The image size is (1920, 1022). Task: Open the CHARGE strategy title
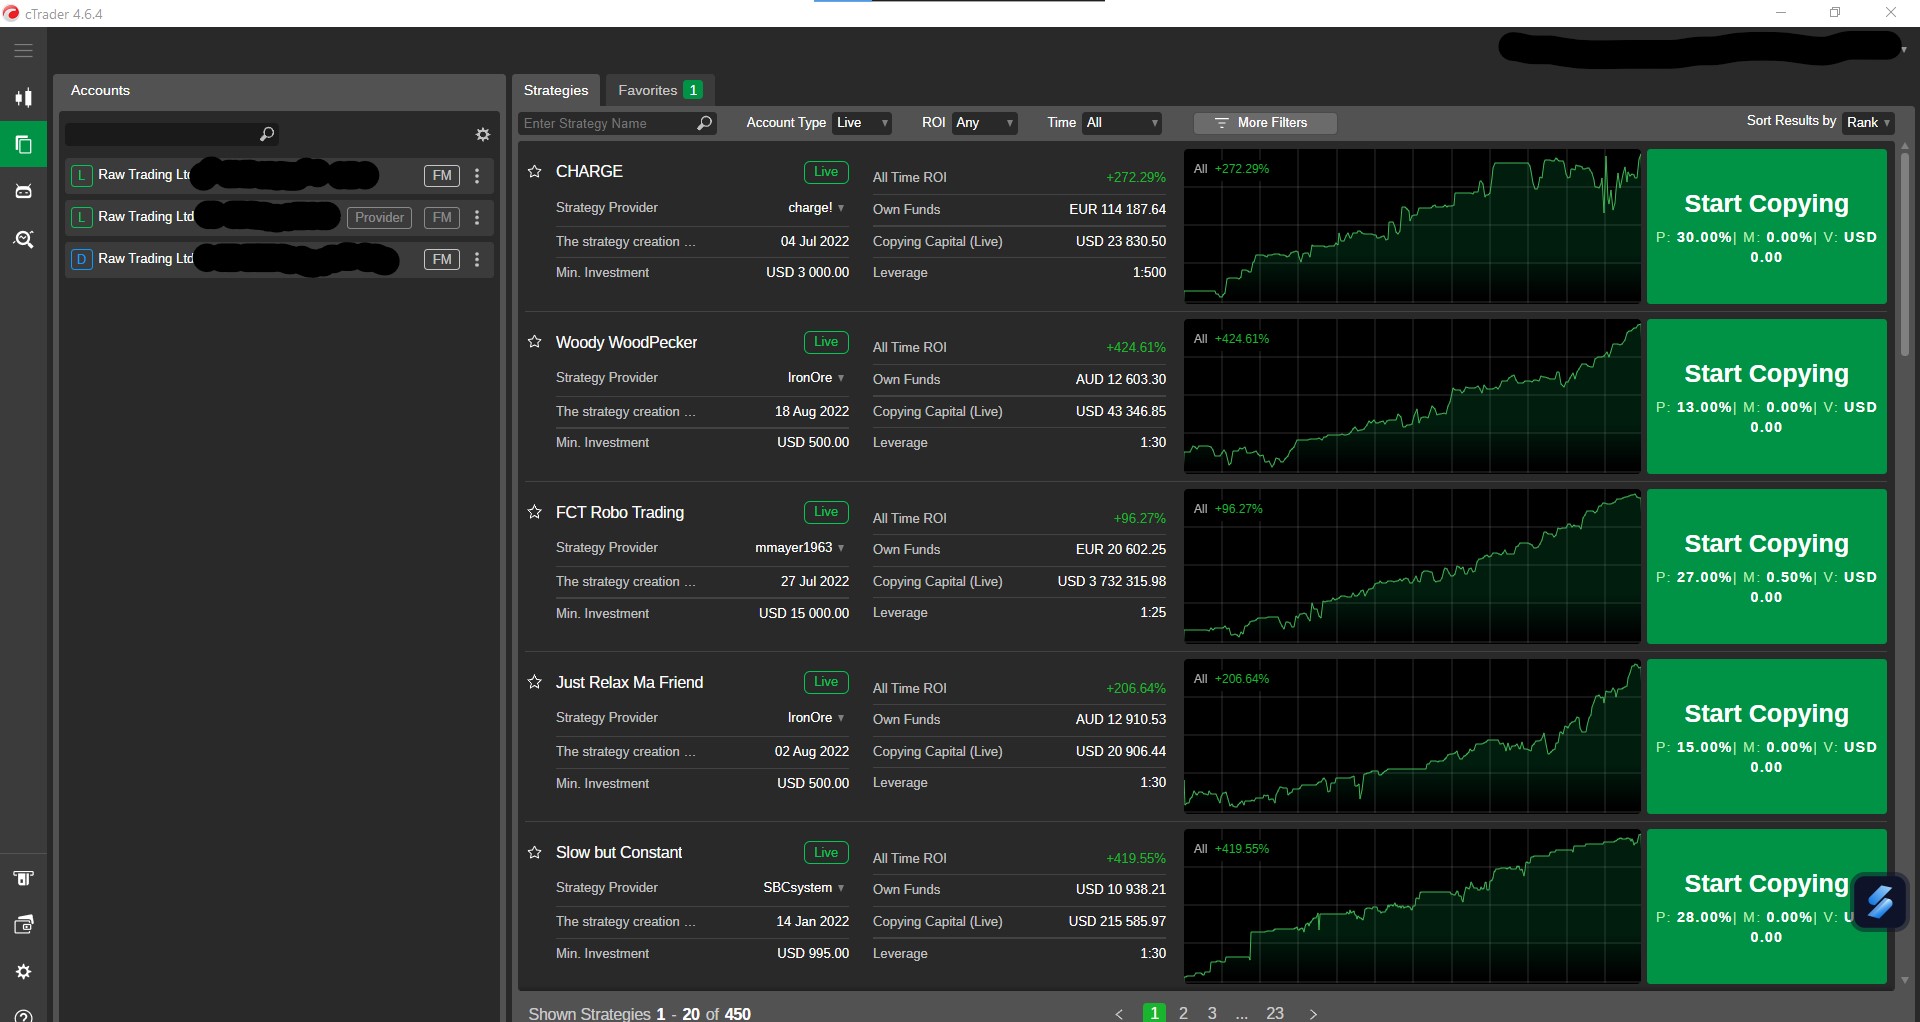click(589, 172)
